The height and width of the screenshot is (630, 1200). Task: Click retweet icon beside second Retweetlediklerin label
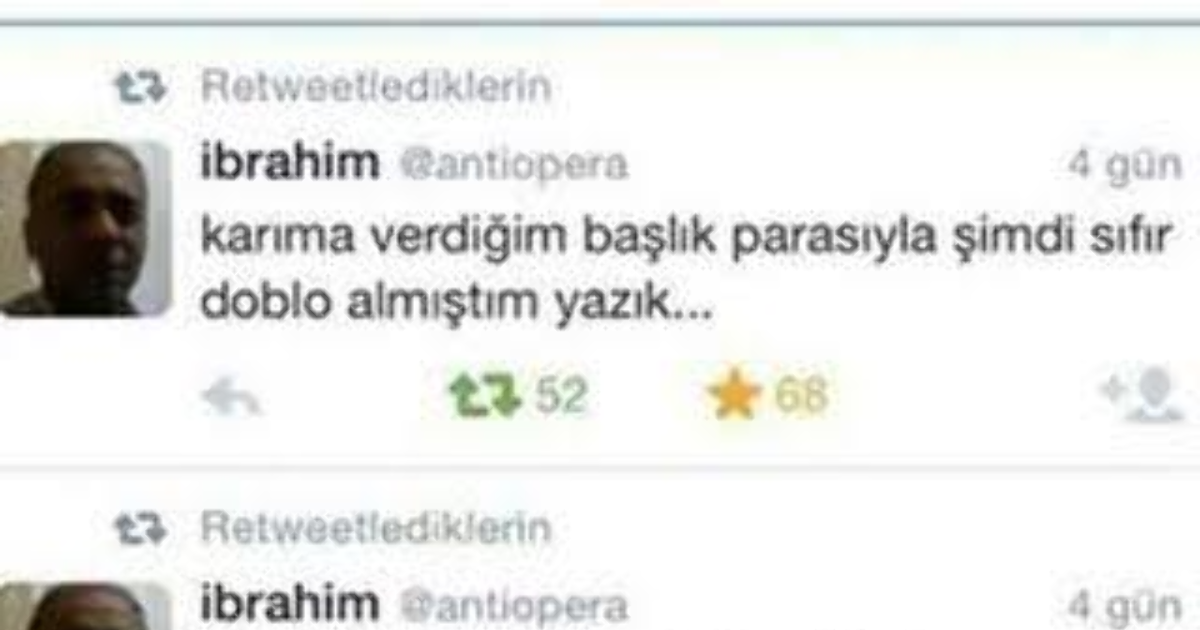139,526
